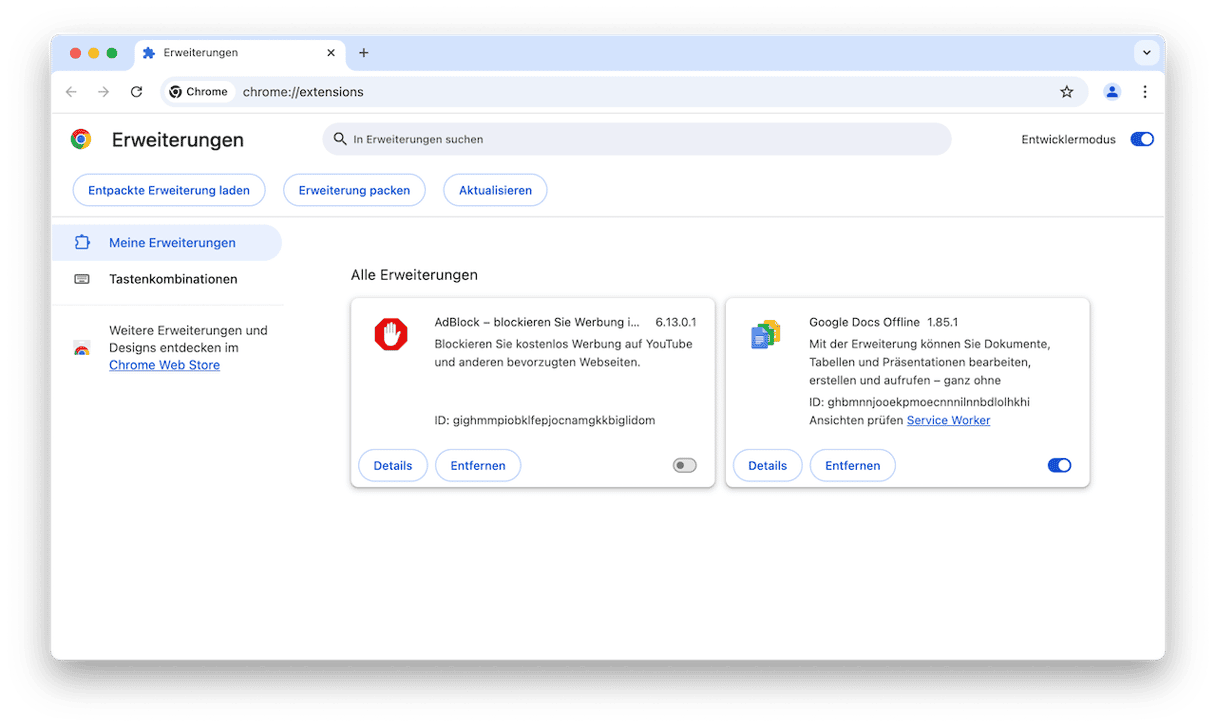Reload the extensions page

tap(136, 92)
